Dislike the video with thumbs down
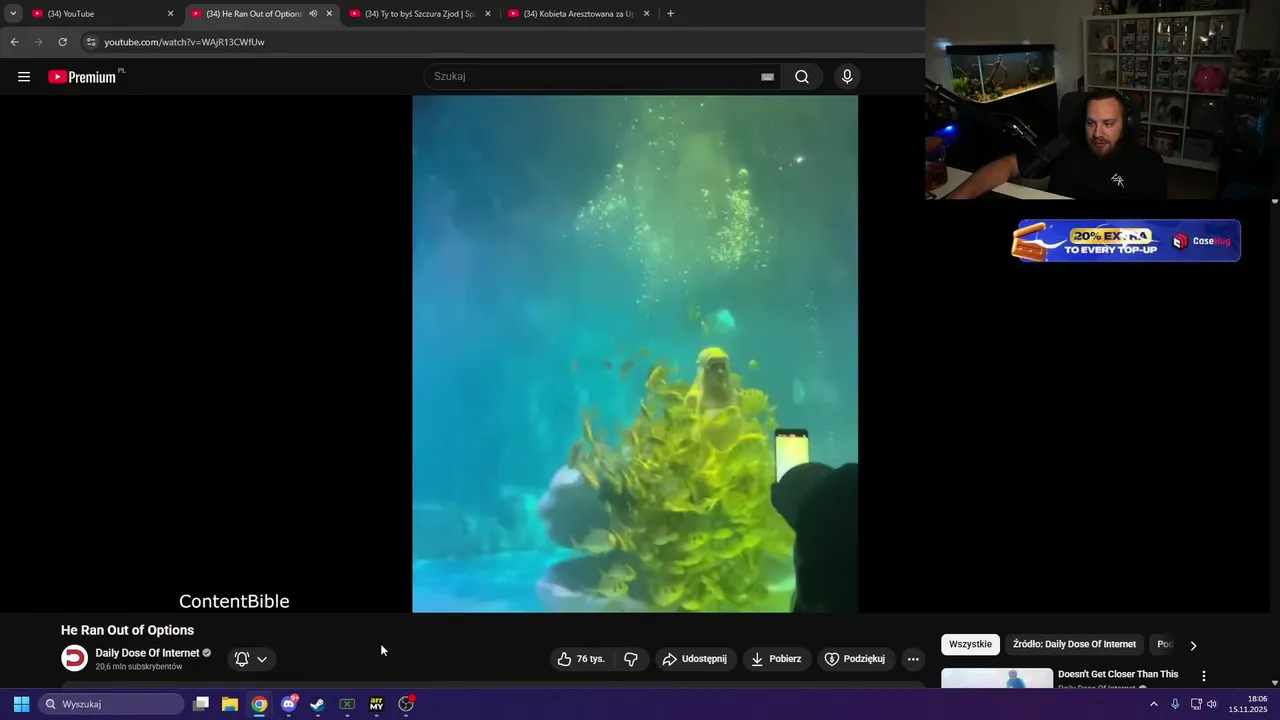 631,659
